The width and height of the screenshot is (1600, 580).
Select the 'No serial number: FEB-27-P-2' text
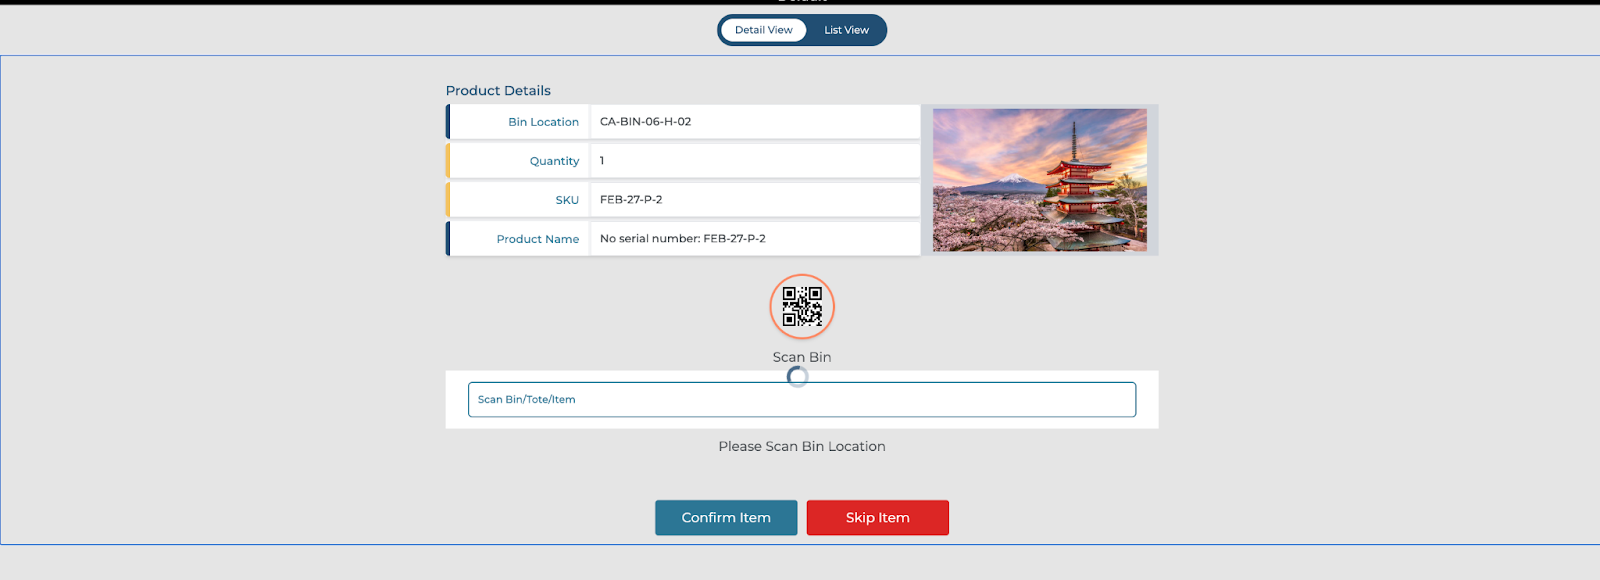[682, 239]
